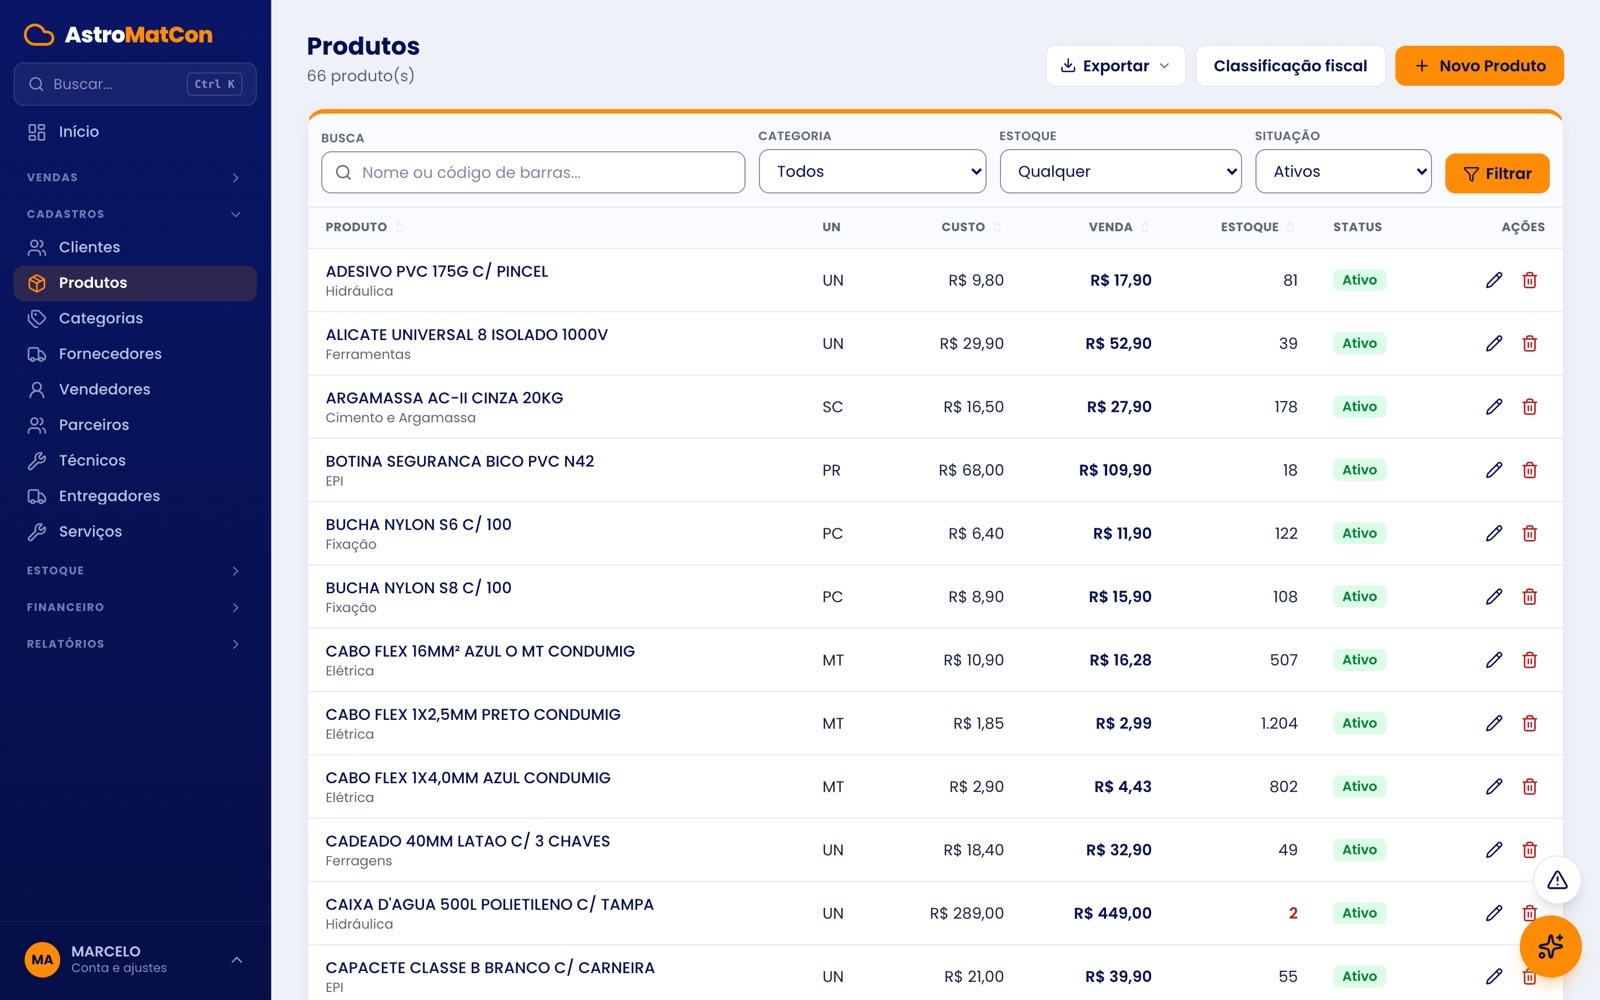Click the stock value 1.204

[1279, 723]
